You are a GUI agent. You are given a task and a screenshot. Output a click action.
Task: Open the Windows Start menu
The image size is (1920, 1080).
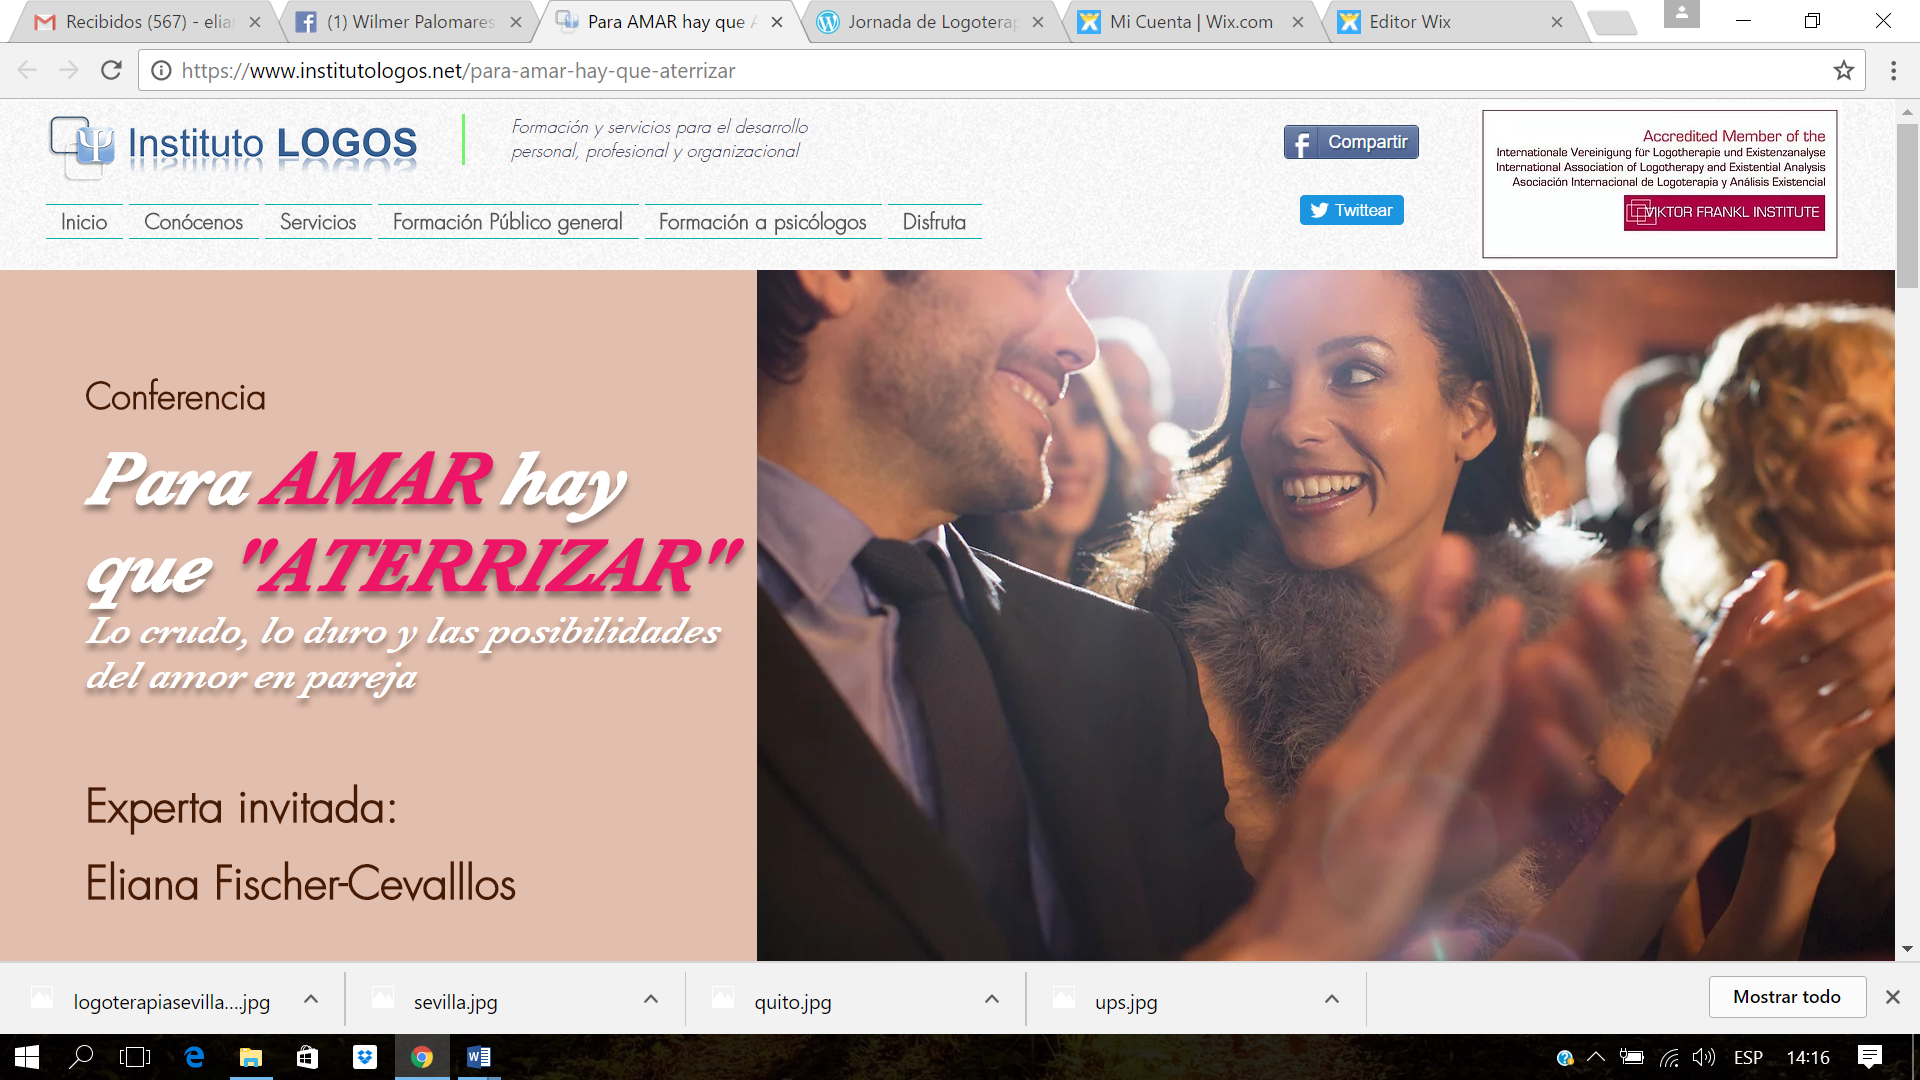[27, 1057]
